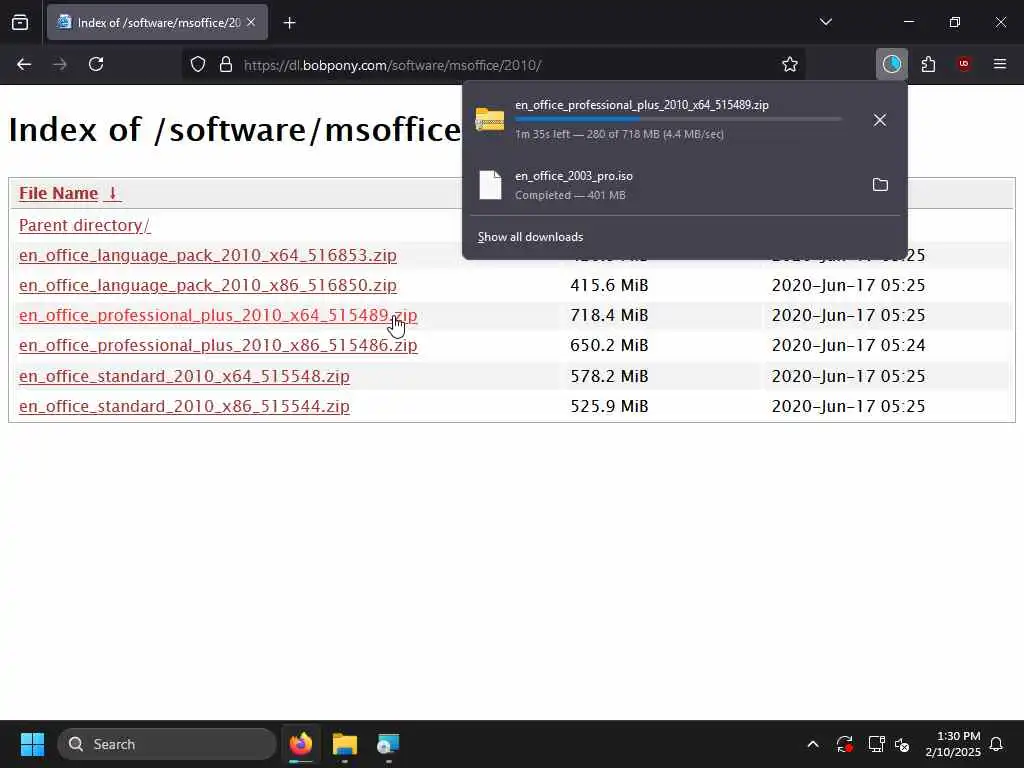The width and height of the screenshot is (1024, 768).
Task: Select the 650.2 MiB size cell
Action: (x=609, y=345)
